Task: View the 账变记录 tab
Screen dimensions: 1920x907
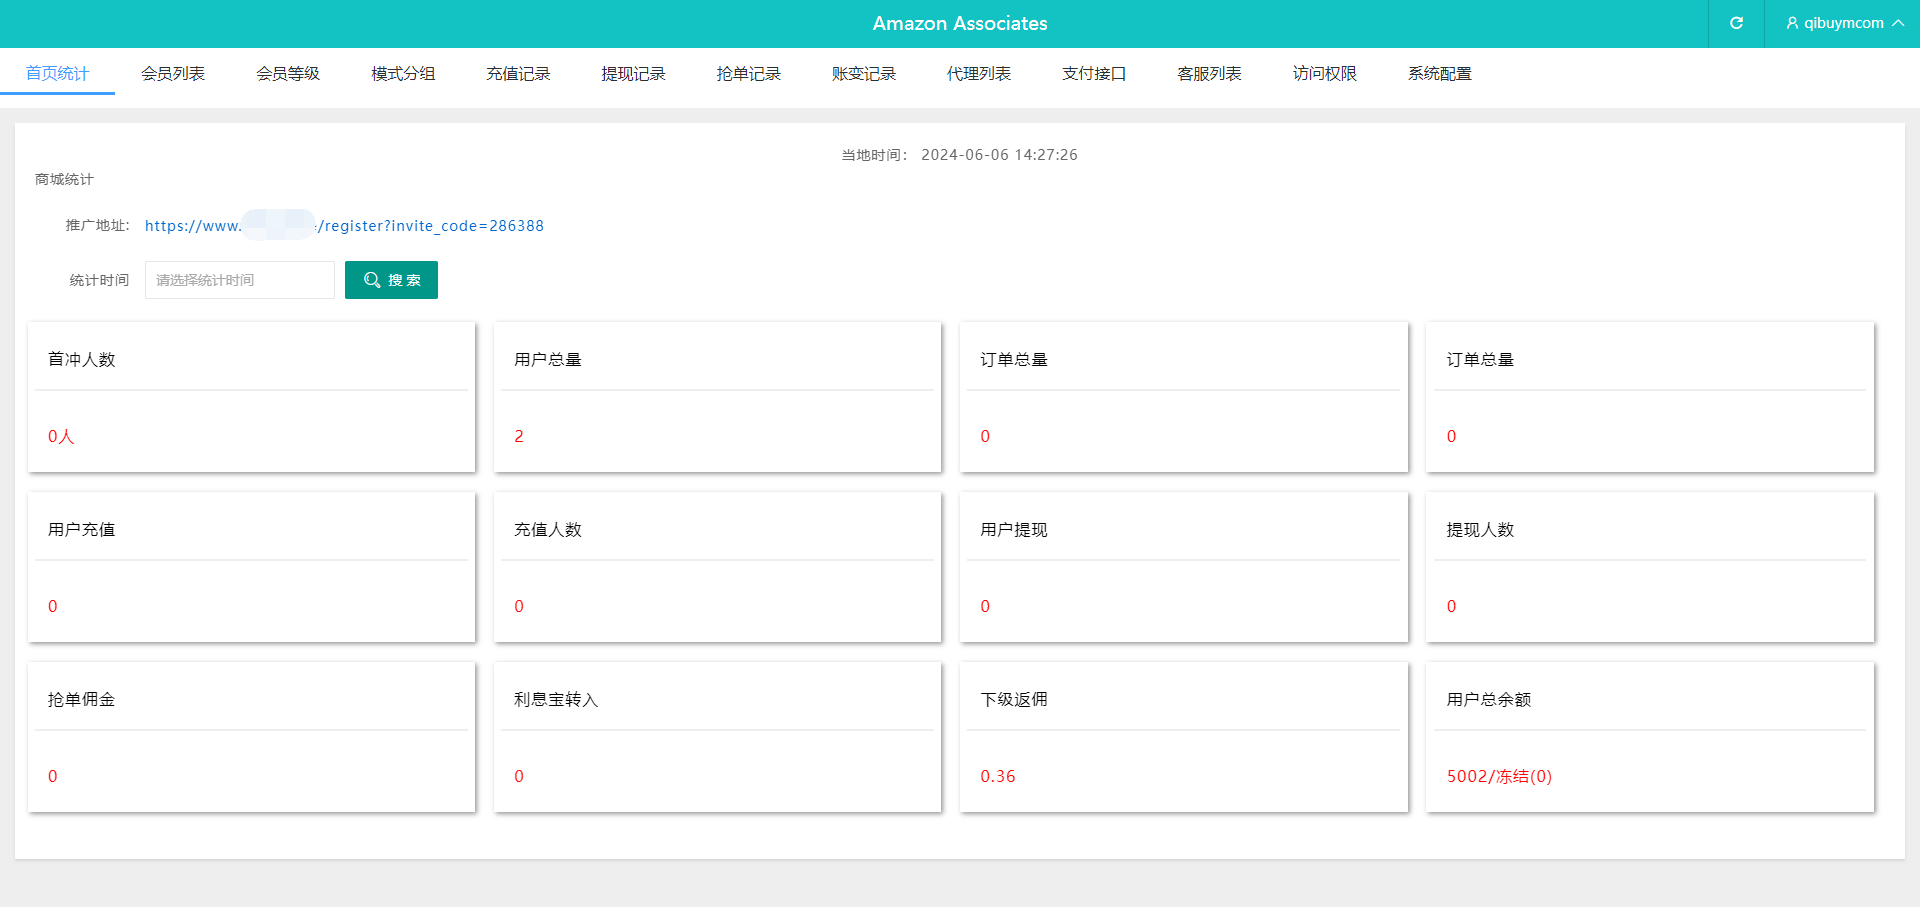Action: pos(863,73)
